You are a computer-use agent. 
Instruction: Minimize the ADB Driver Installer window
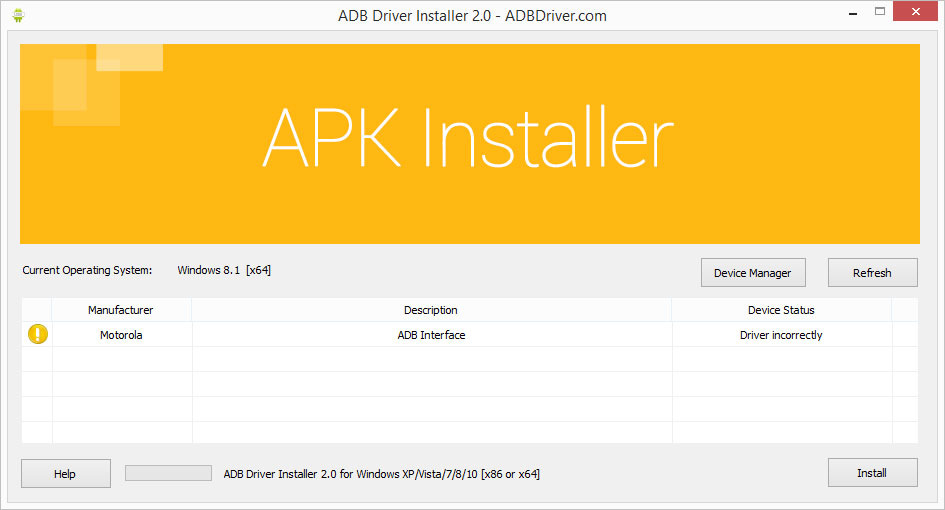point(852,14)
